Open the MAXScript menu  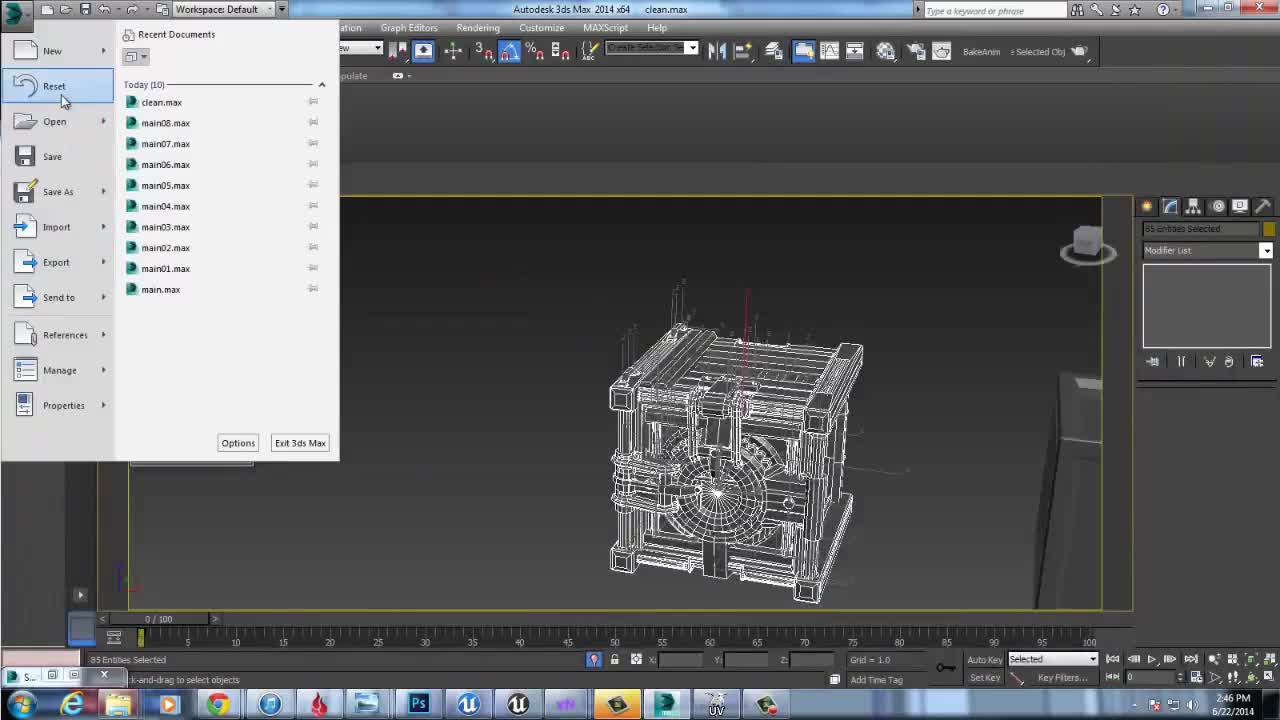(605, 28)
